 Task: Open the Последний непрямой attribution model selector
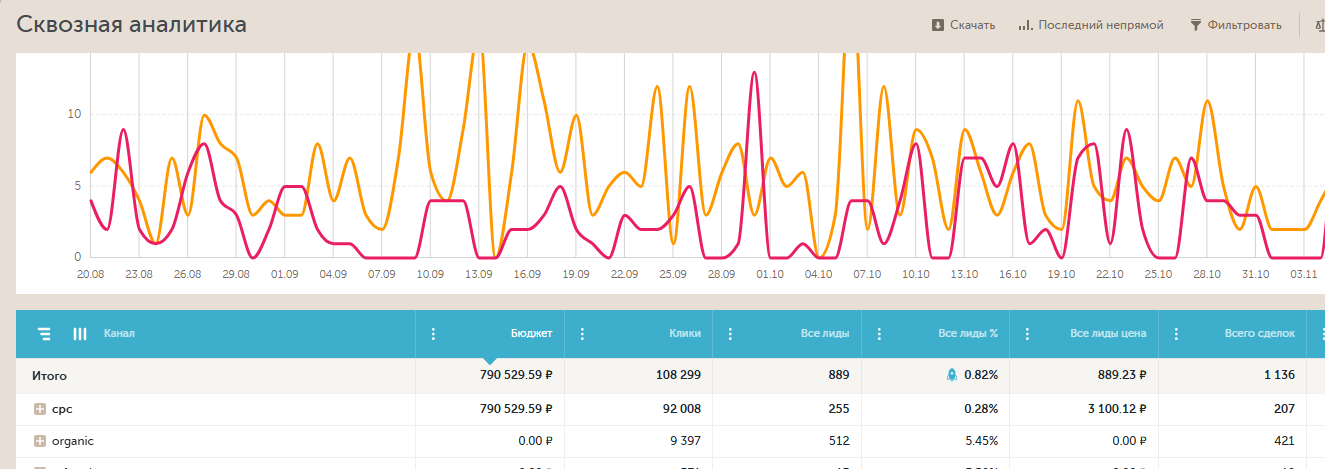click(x=1091, y=25)
